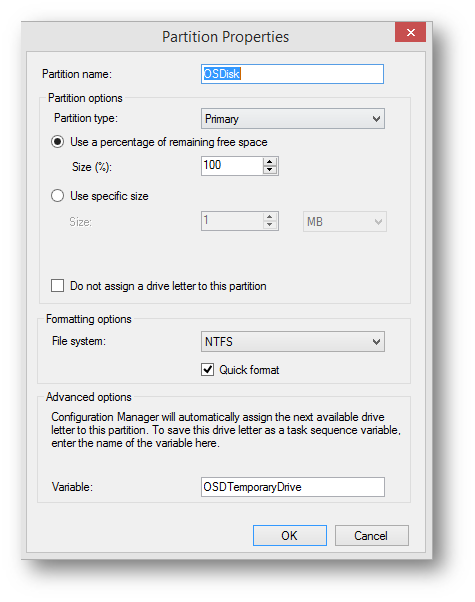Click the Variable field containing OSDTemporaryDrive
This screenshot has height=602, width=475.
click(293, 487)
